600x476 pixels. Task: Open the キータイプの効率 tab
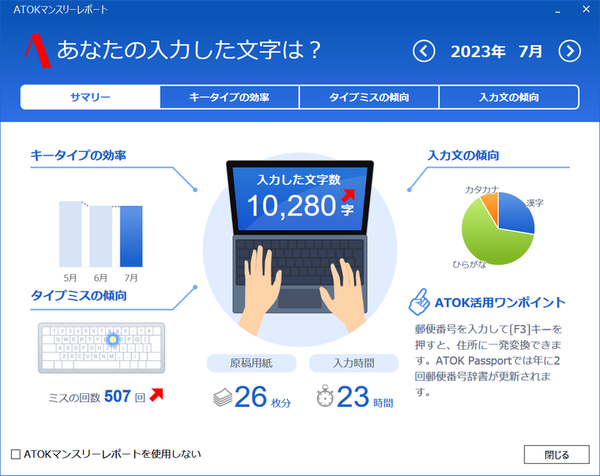pyautogui.click(x=229, y=97)
